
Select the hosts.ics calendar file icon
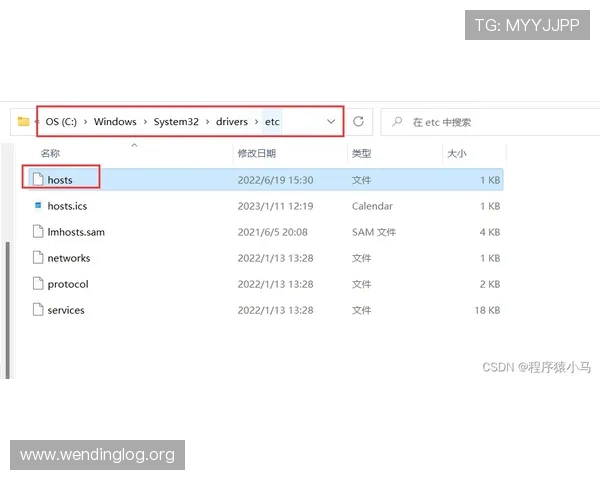tap(38, 205)
